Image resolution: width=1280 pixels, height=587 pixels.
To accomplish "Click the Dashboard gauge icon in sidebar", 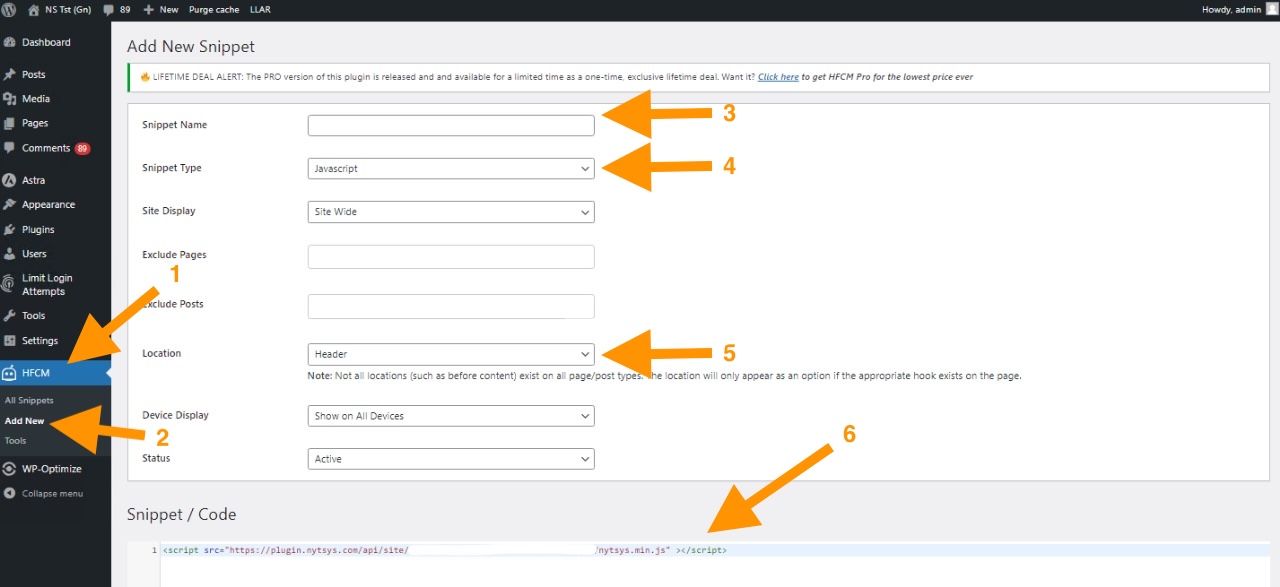I will 10,43.
